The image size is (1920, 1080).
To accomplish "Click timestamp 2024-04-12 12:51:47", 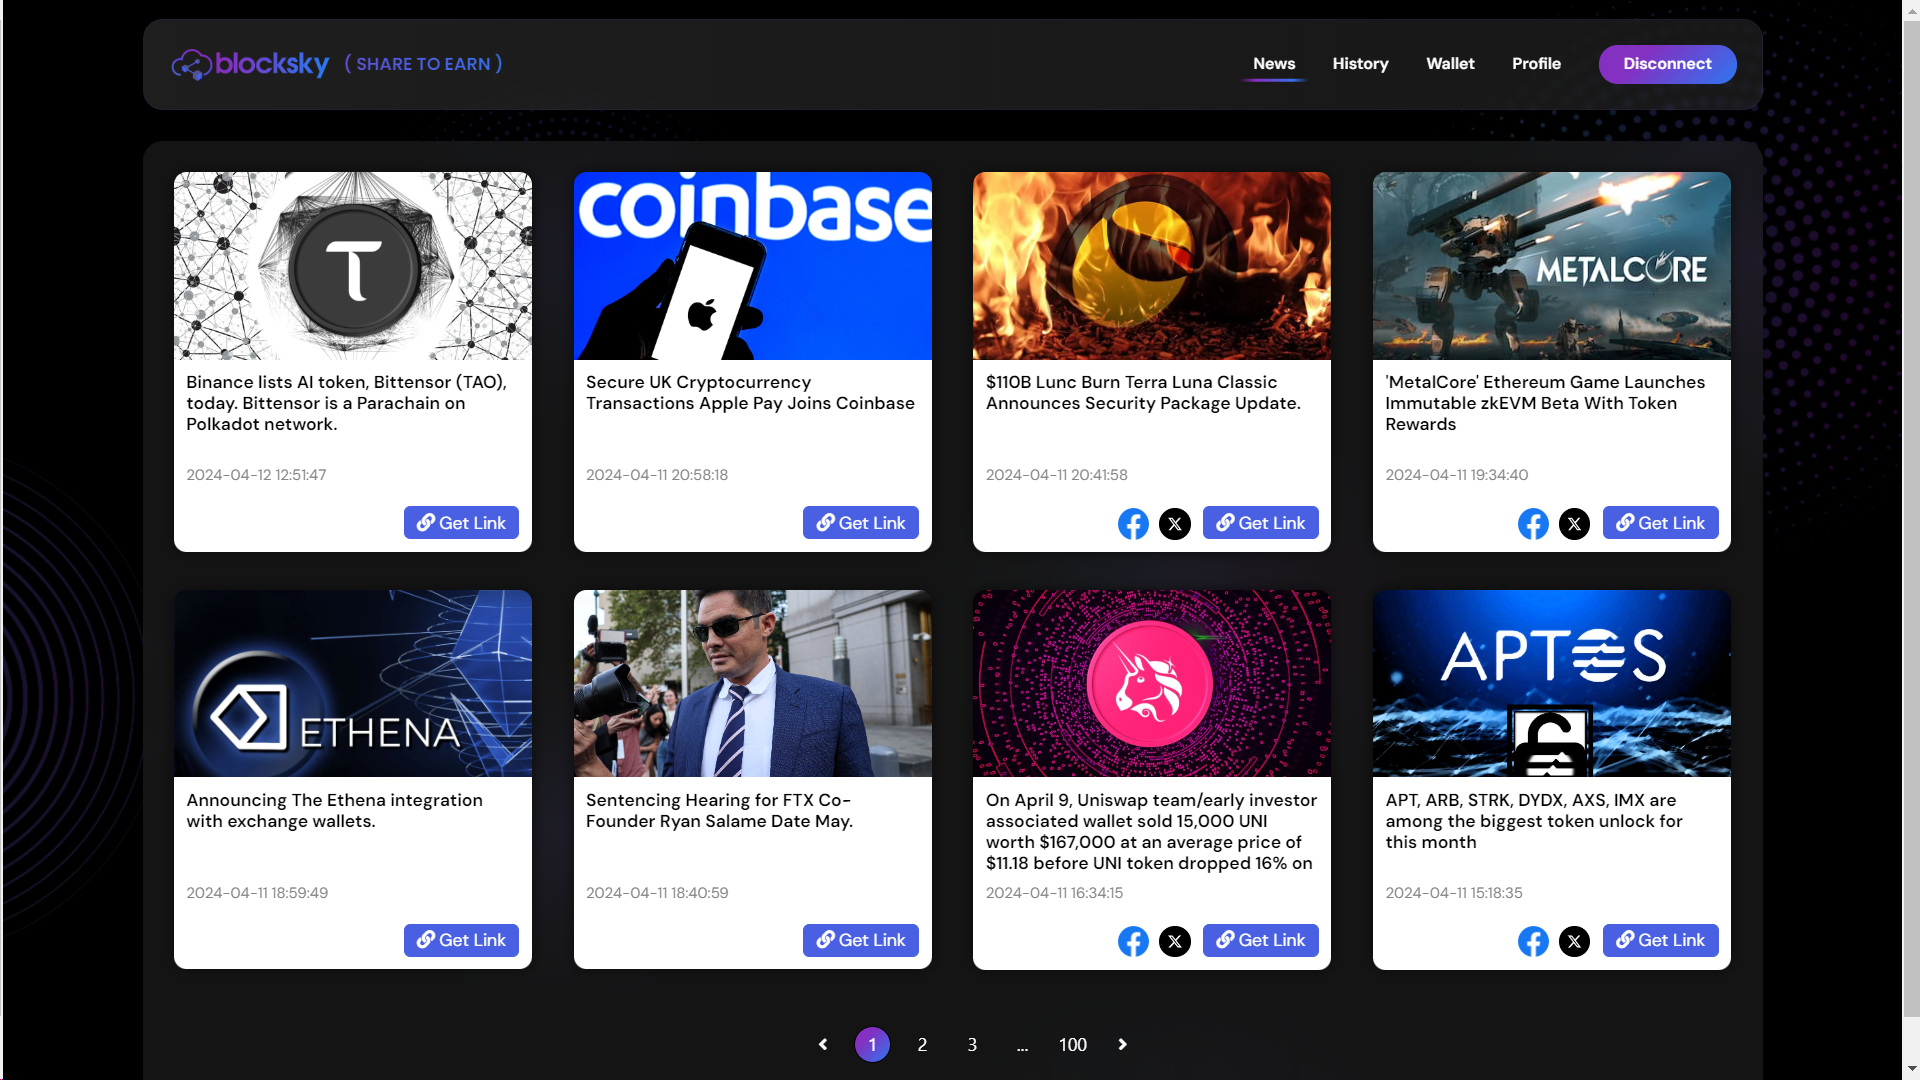I will pos(256,475).
